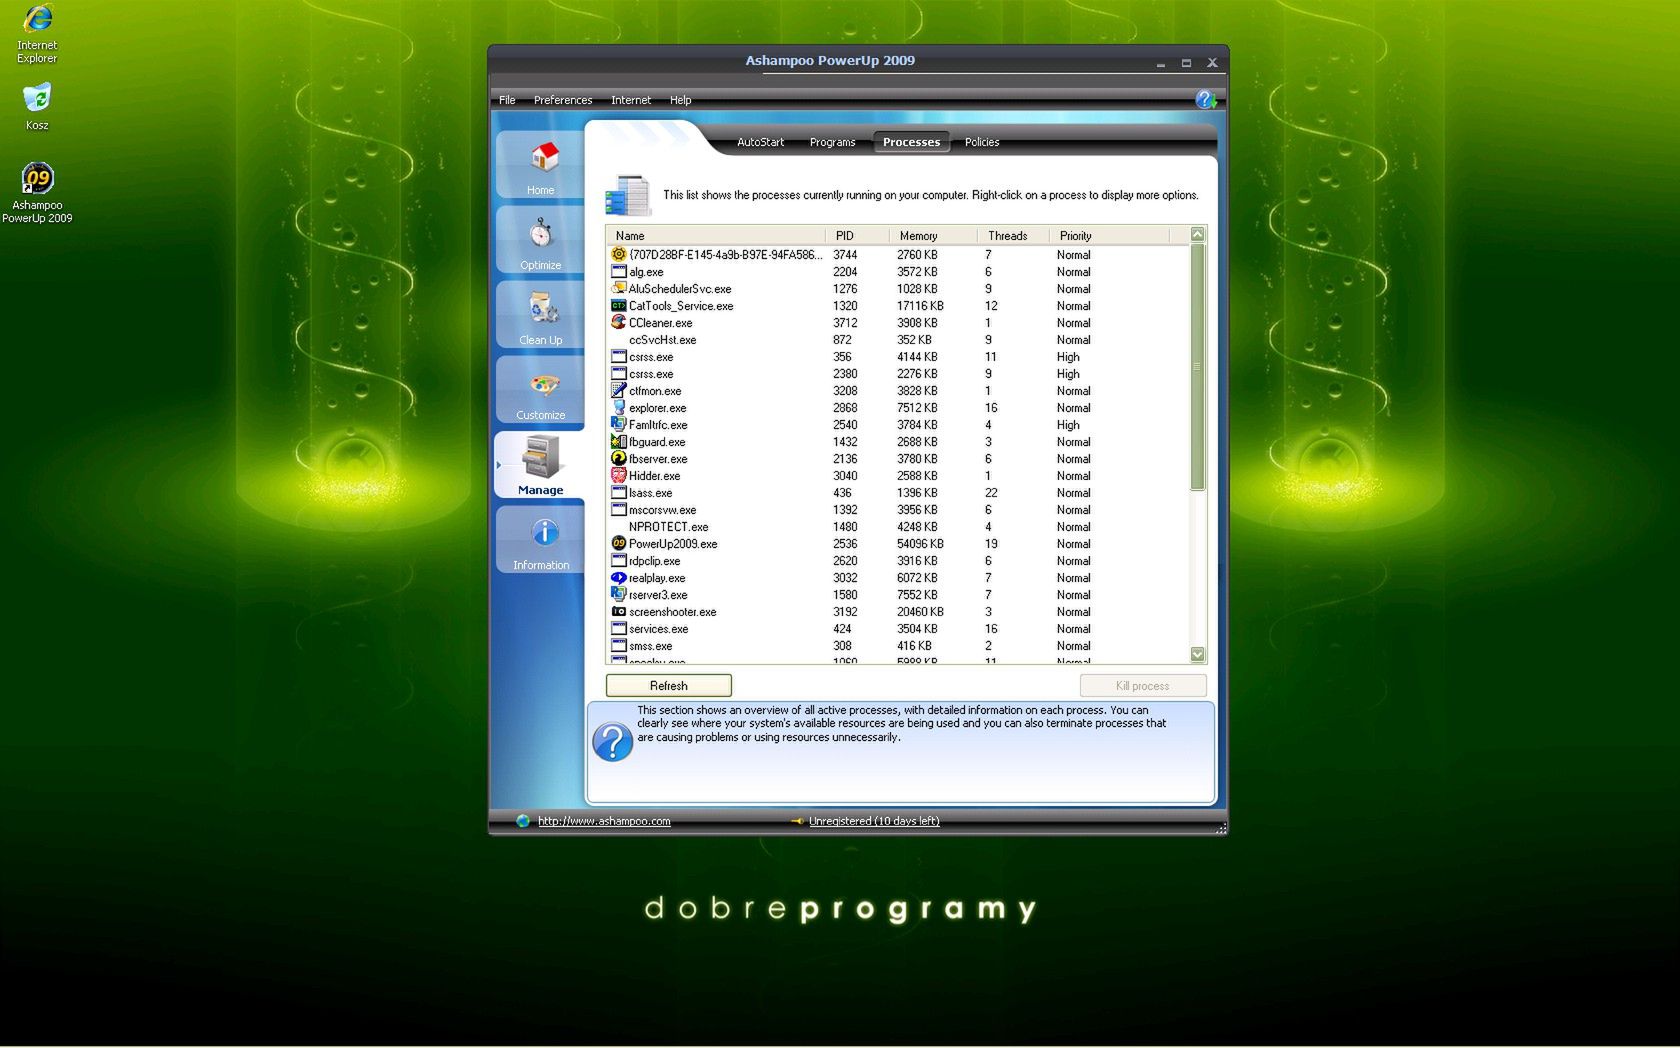Viewport: 1680px width, 1048px height.
Task: Select the Processes tab
Action: (x=911, y=142)
